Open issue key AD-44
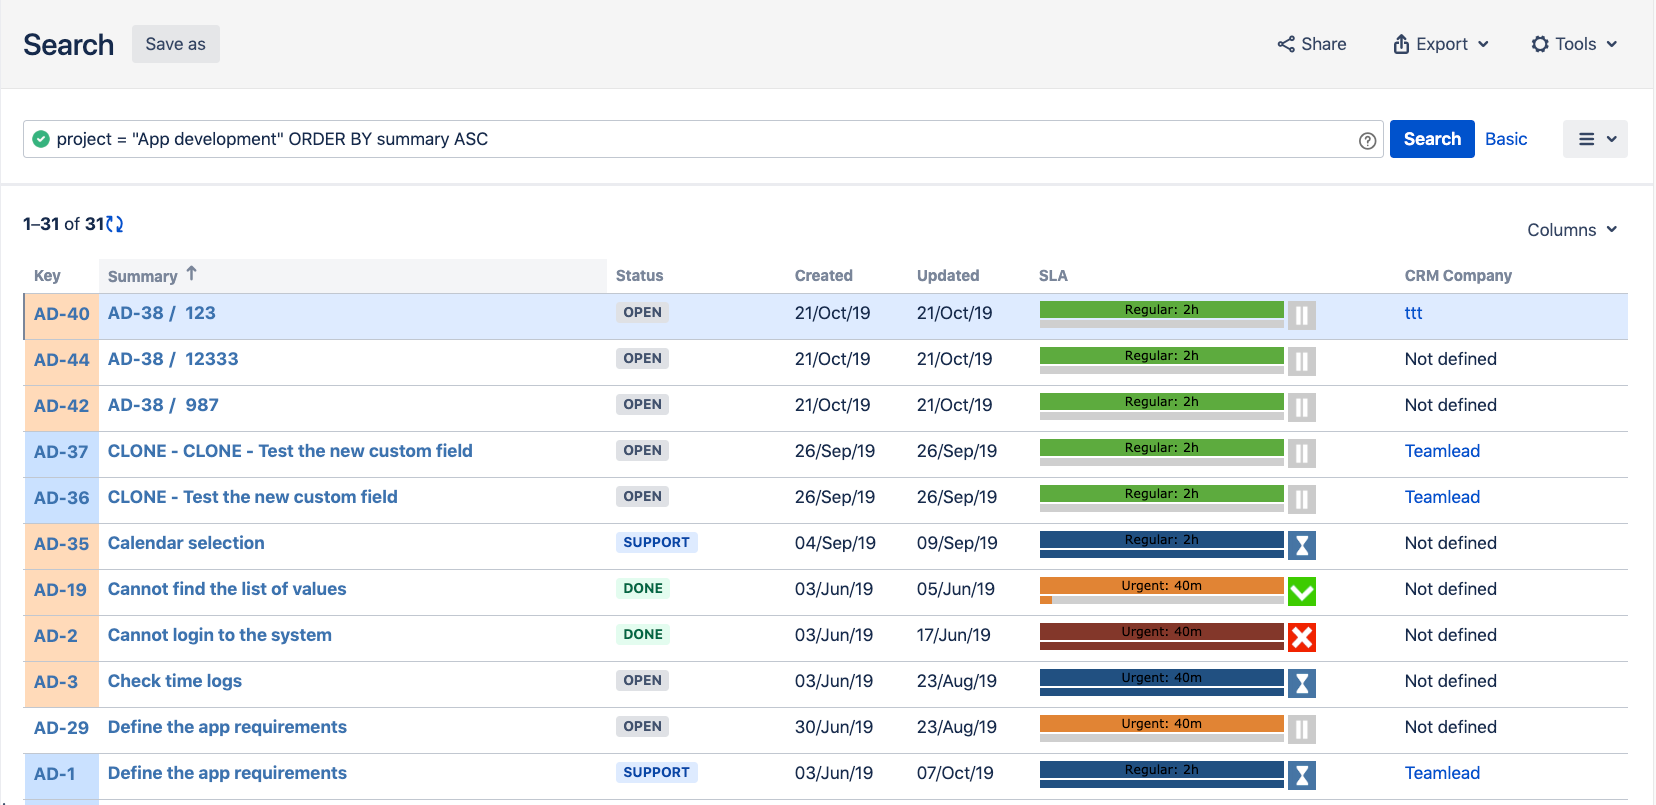The height and width of the screenshot is (805, 1656). tap(61, 360)
